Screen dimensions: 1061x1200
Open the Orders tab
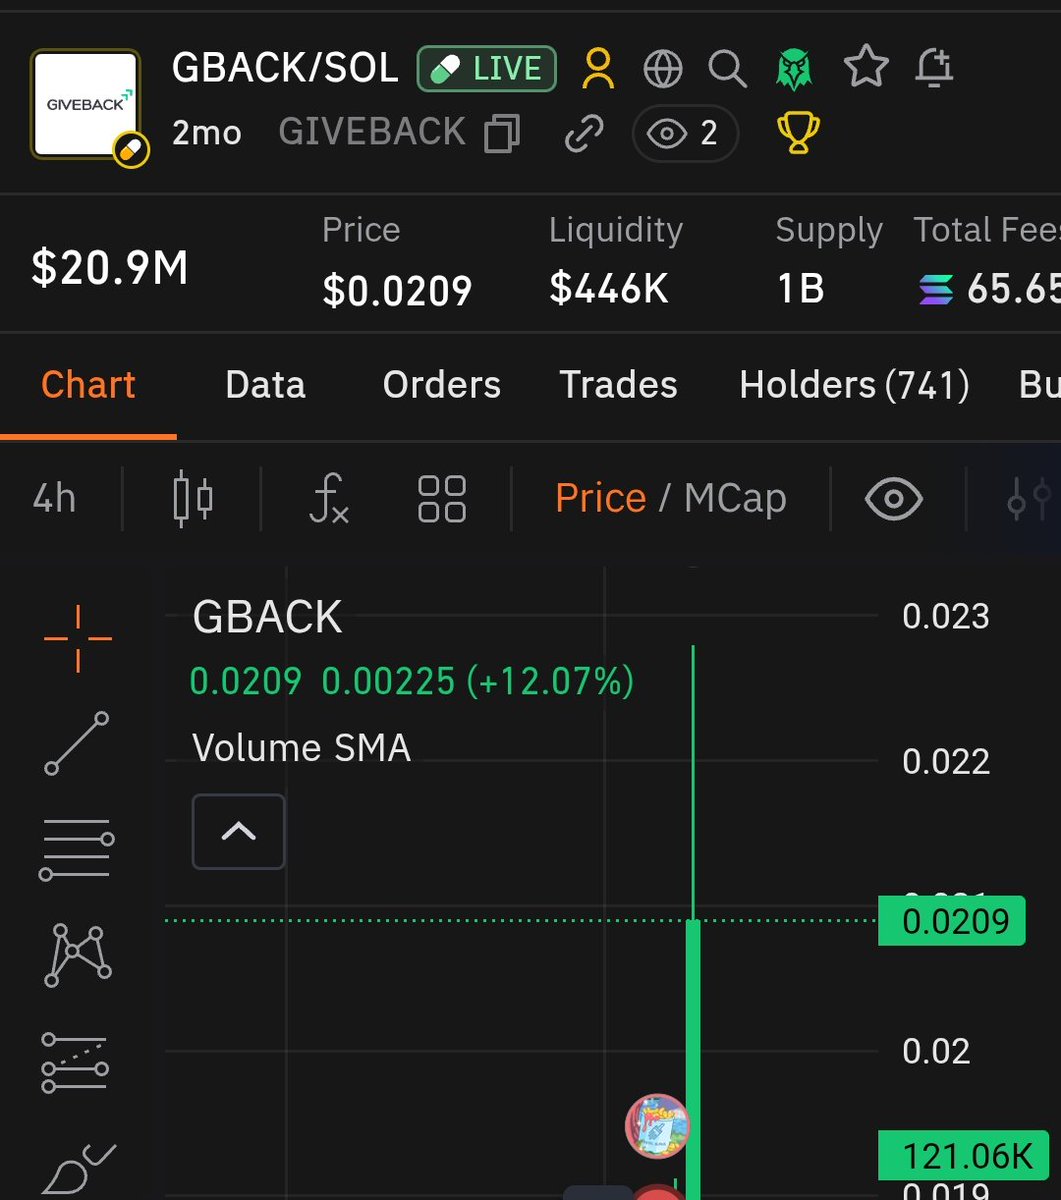click(442, 385)
